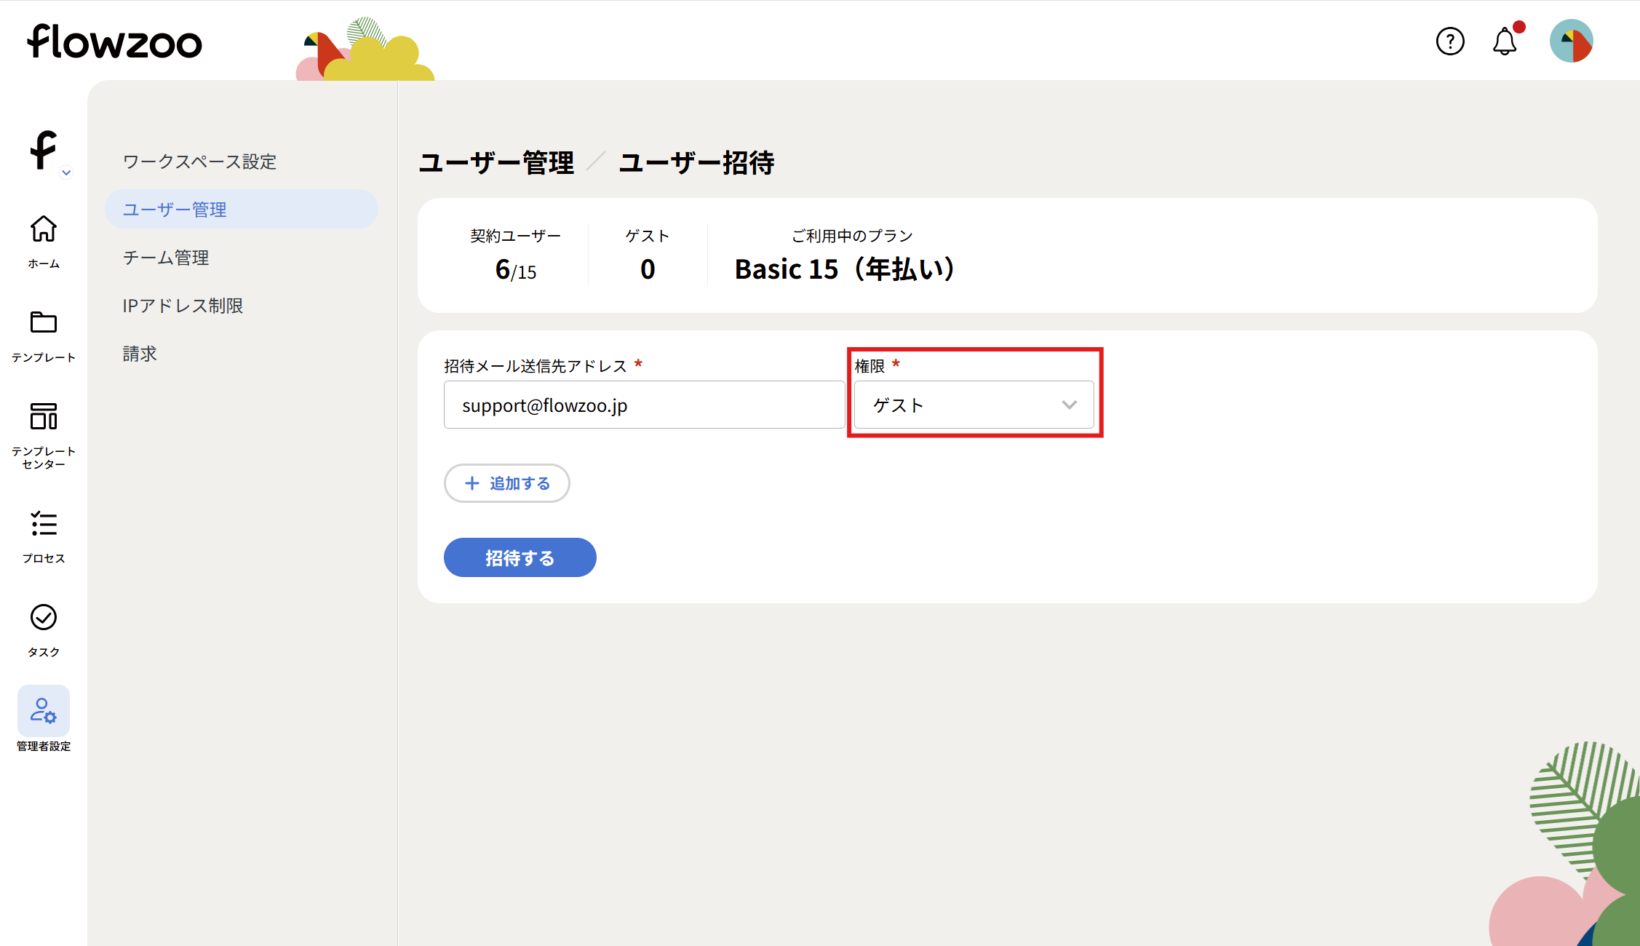Open IPアドレス制限 settings

[183, 306]
